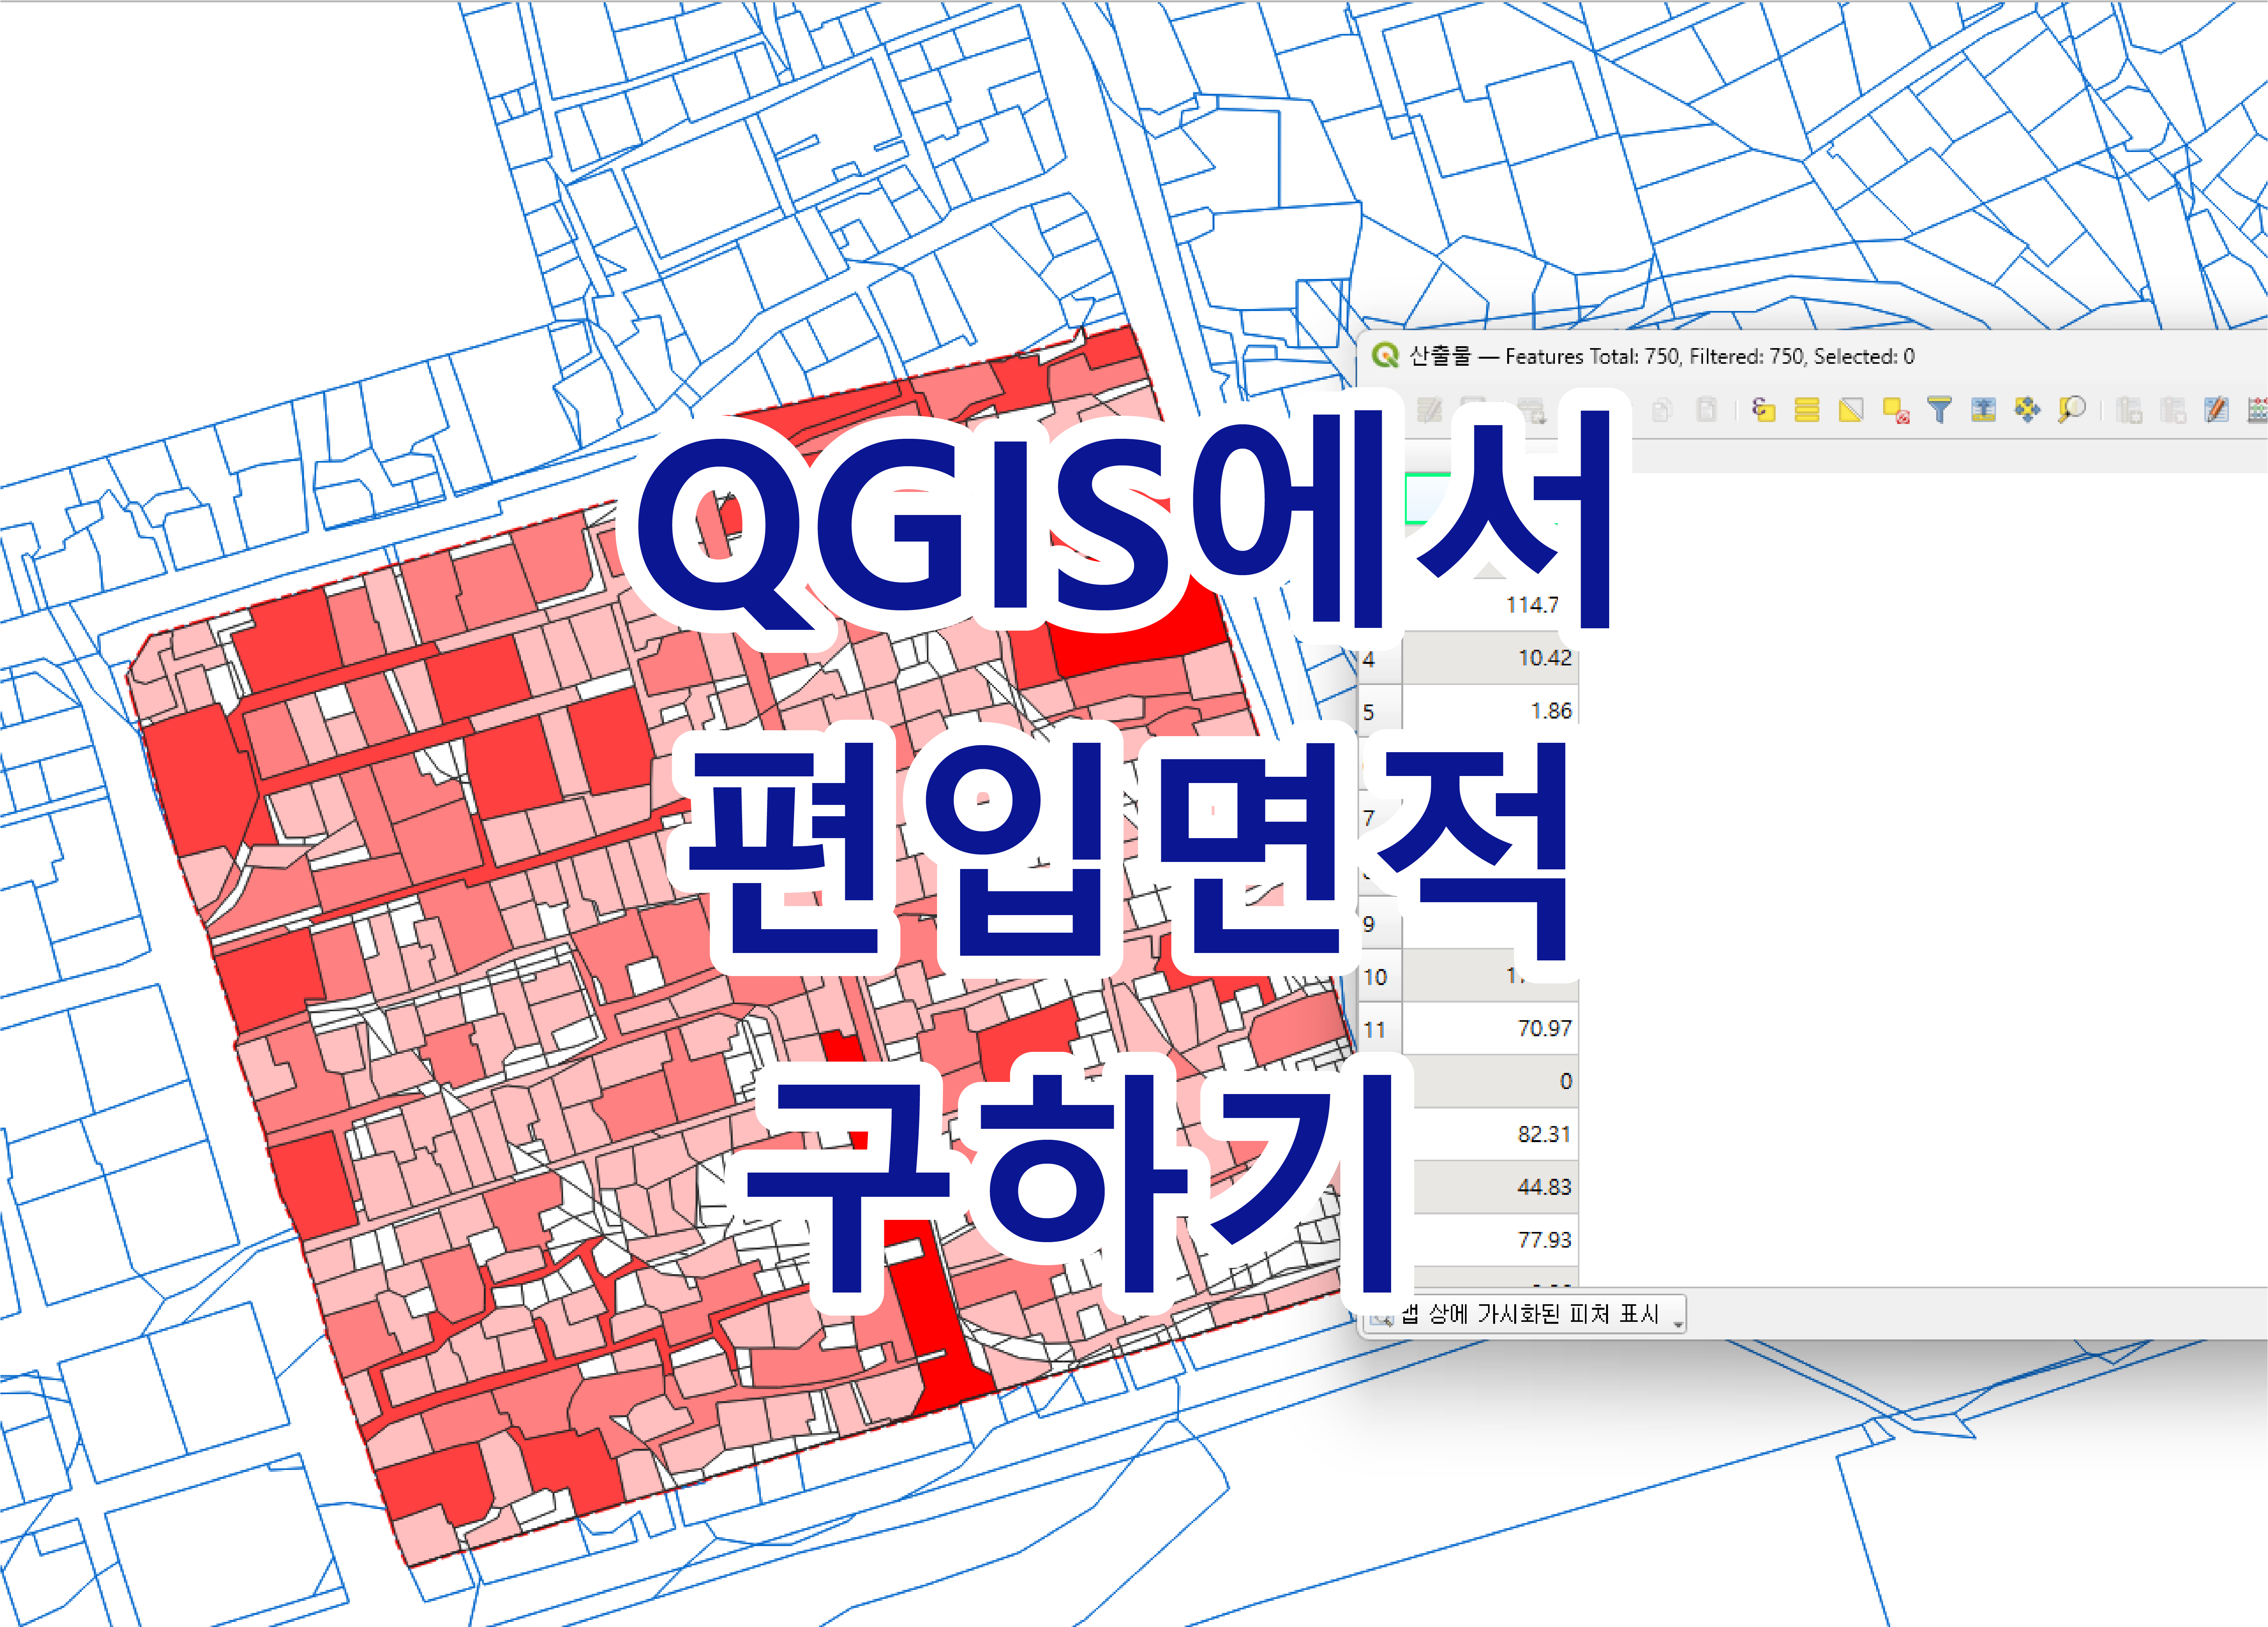Select row header 11 in attribute table
This screenshot has height=1627, width=2268.
pyautogui.click(x=1380, y=1029)
